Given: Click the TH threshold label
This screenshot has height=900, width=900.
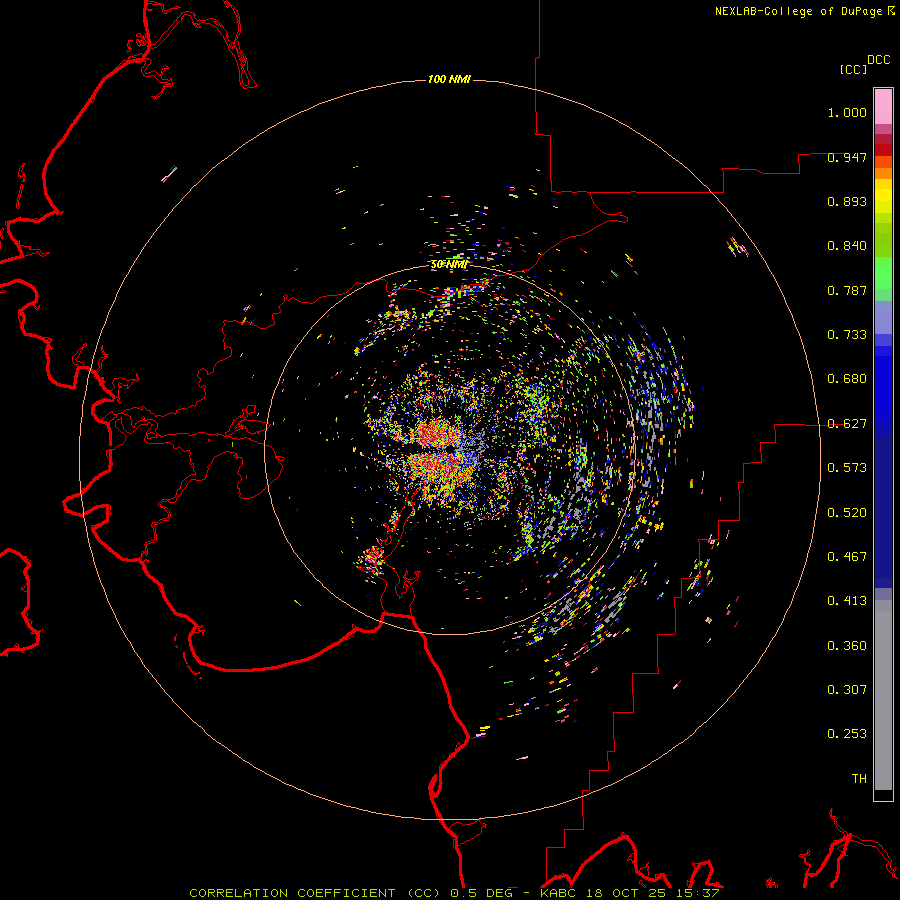Looking at the screenshot, I should pos(859,779).
